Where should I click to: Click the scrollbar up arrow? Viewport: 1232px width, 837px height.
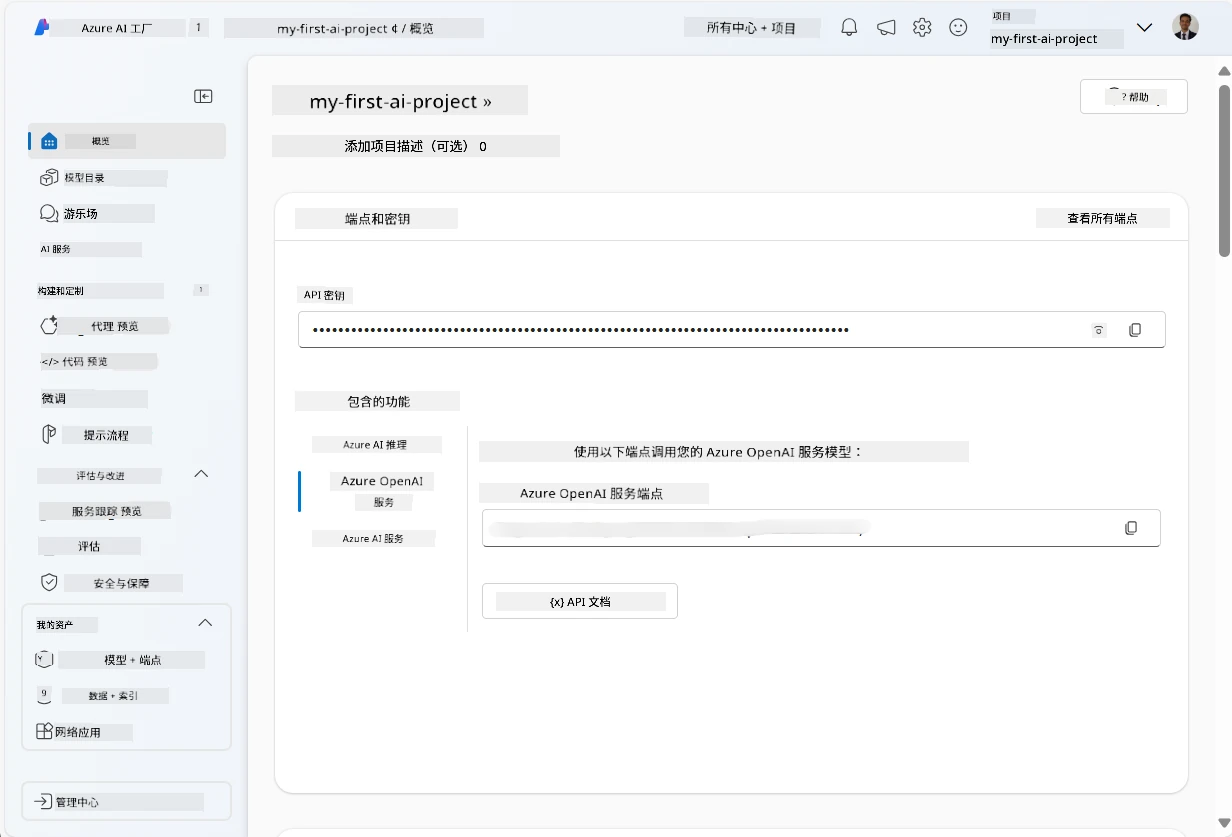[1223, 71]
